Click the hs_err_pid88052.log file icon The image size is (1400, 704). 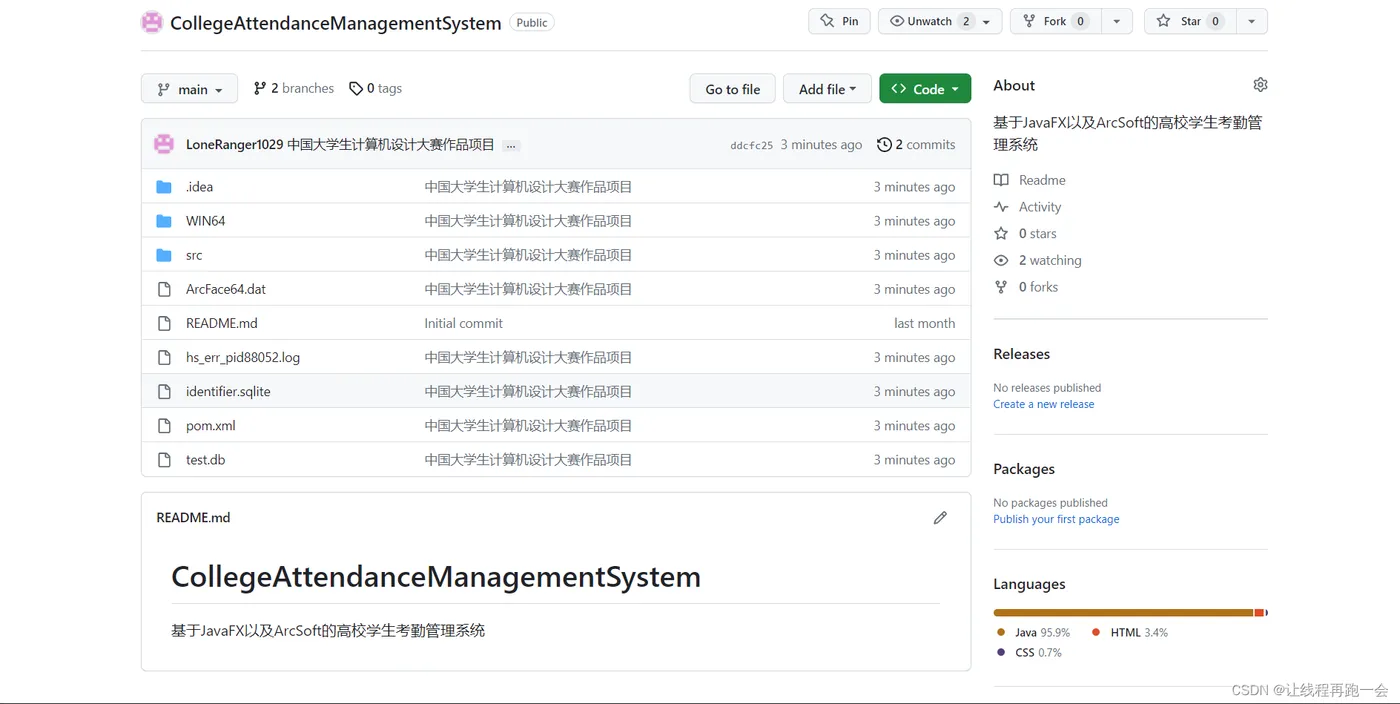click(x=164, y=357)
